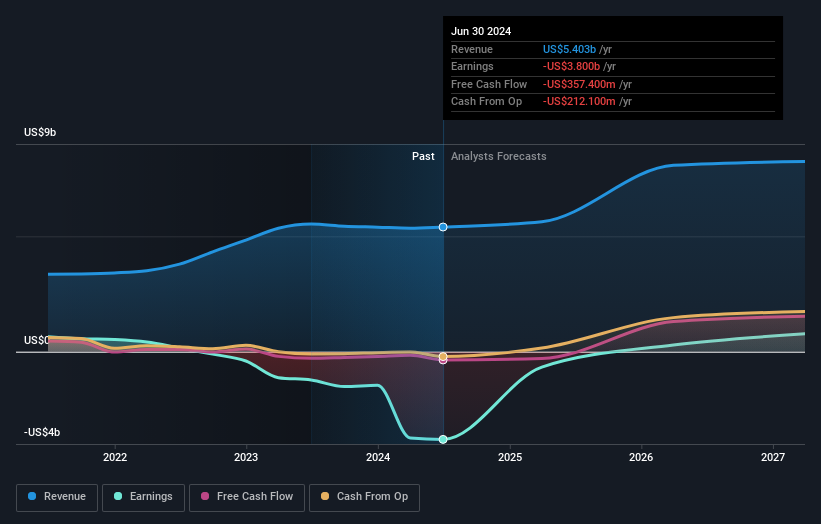Click the -US$212.100m cash from op value
The height and width of the screenshot is (524, 821).
coord(579,102)
